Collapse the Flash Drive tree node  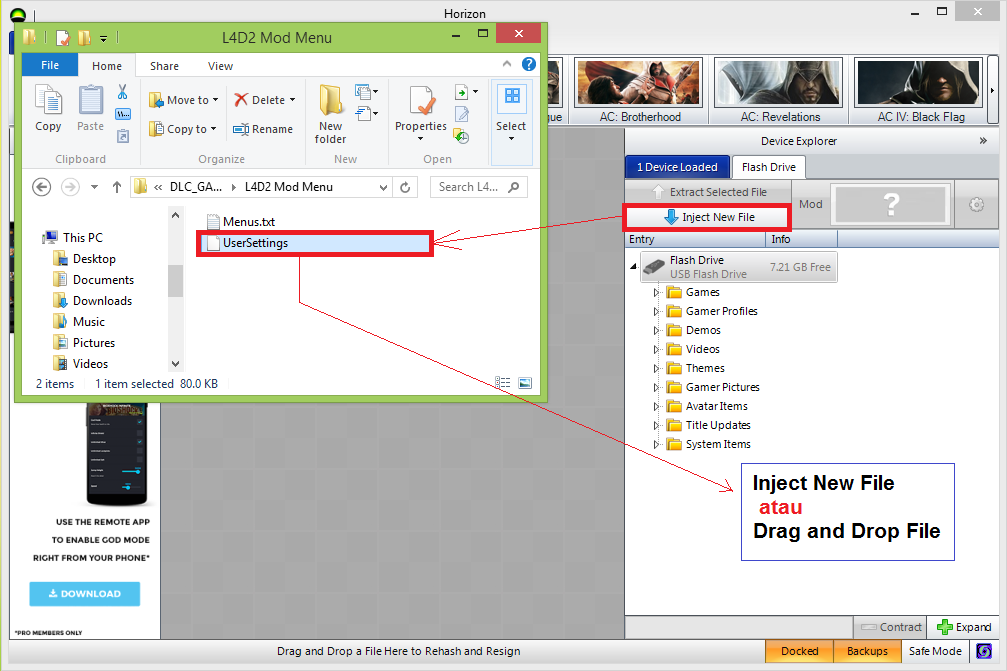(633, 266)
